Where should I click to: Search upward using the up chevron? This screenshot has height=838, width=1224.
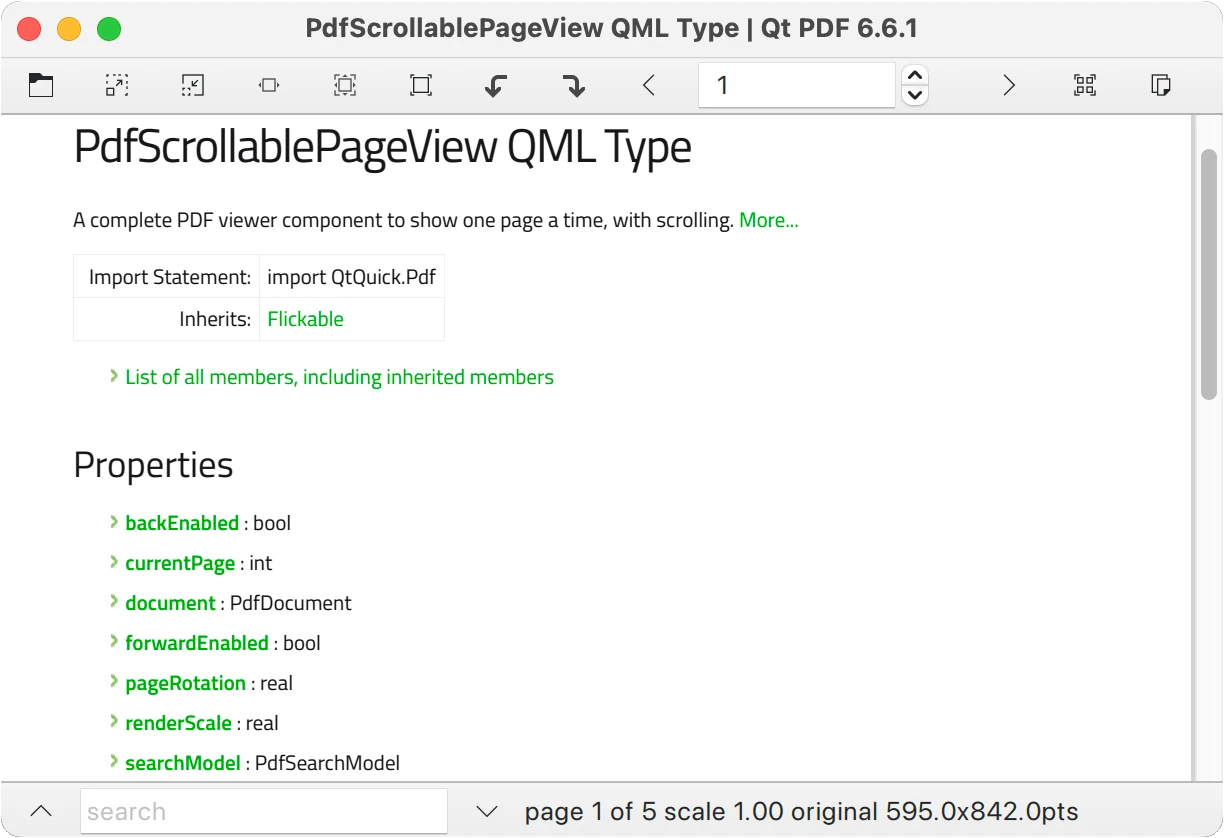[41, 811]
